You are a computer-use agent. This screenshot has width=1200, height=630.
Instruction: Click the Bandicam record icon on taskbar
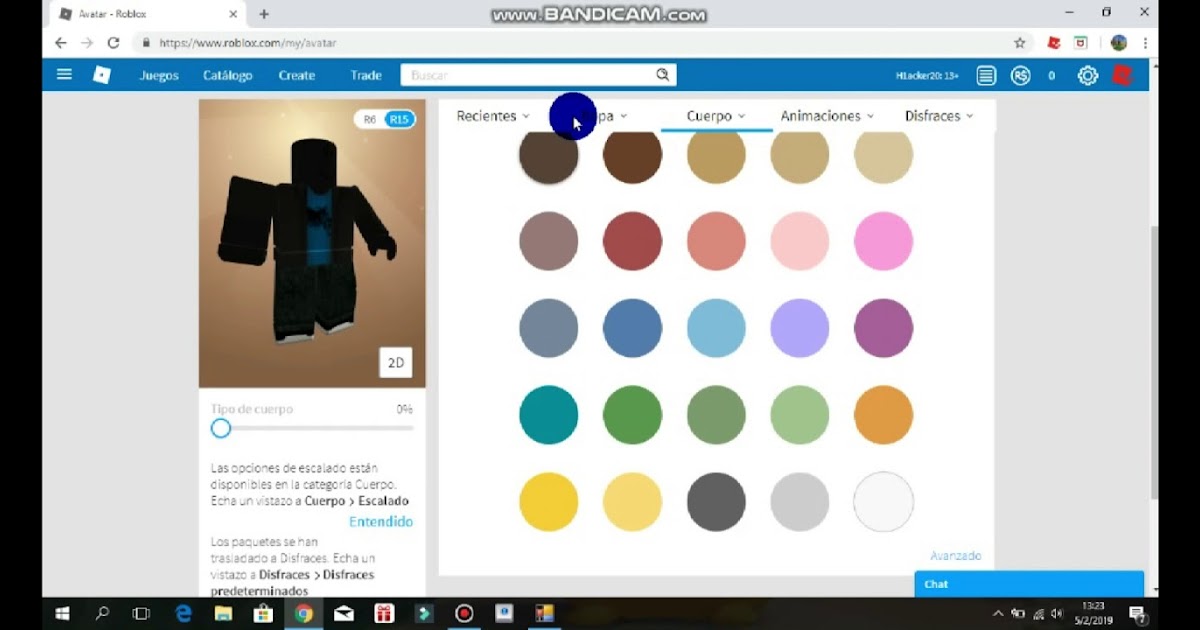coord(464,613)
